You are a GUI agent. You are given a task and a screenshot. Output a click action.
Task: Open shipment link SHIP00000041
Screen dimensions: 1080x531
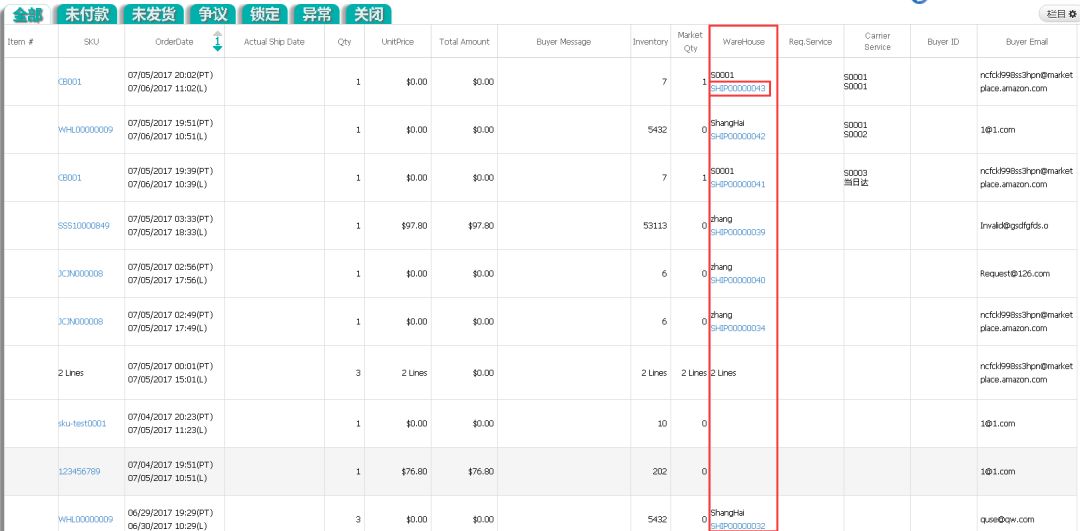(738, 184)
